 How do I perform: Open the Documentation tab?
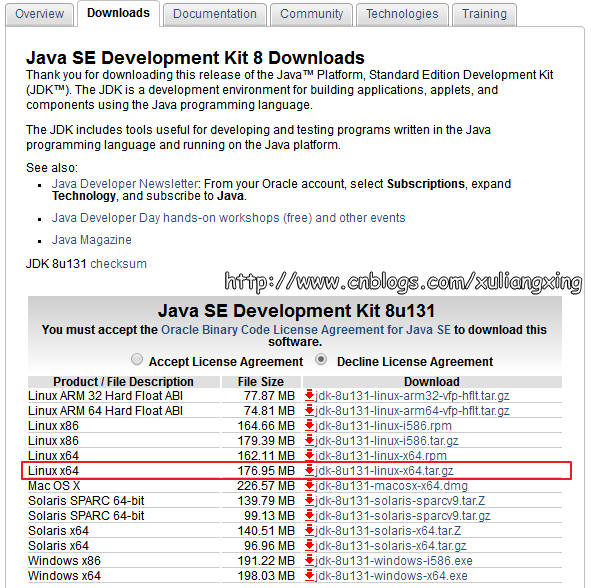(215, 14)
